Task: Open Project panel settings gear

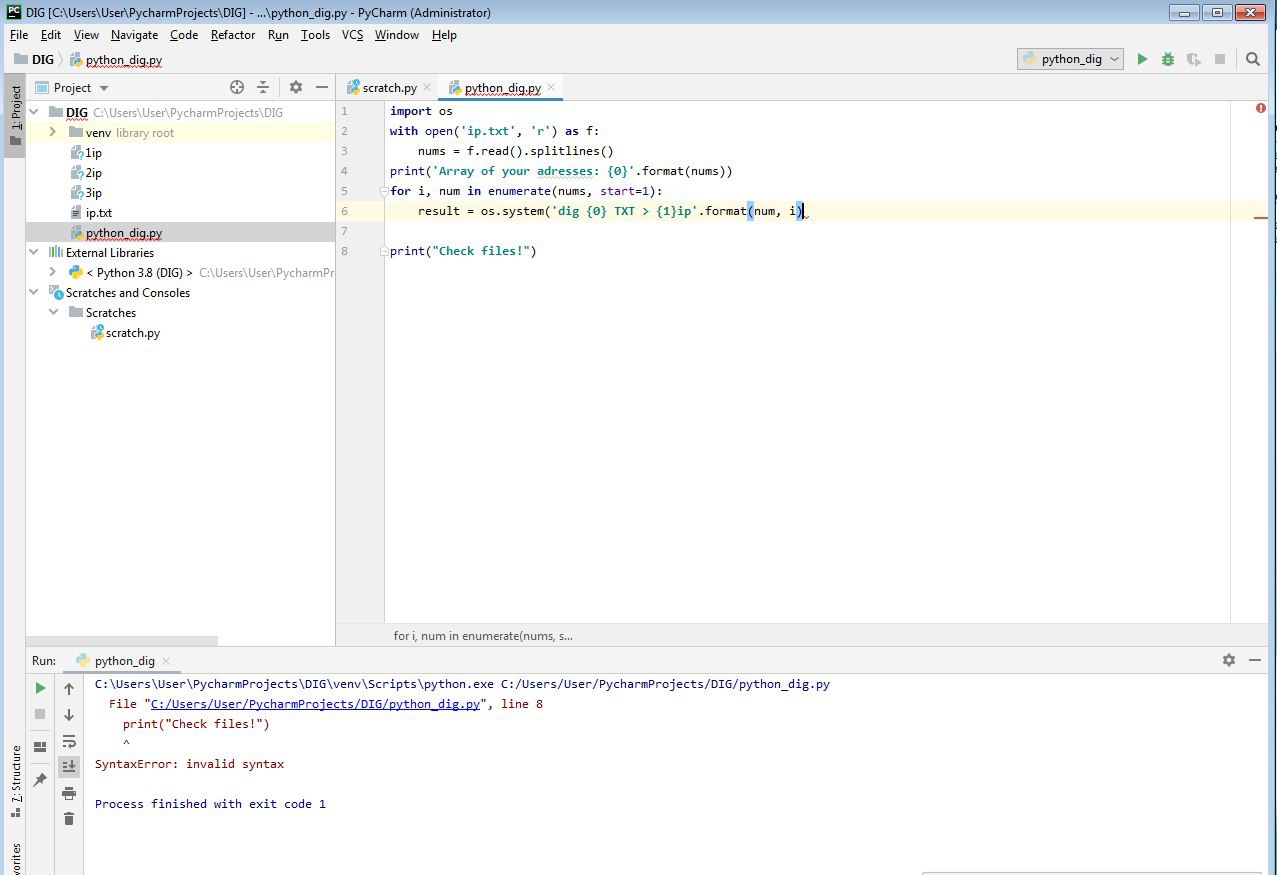Action: click(295, 88)
